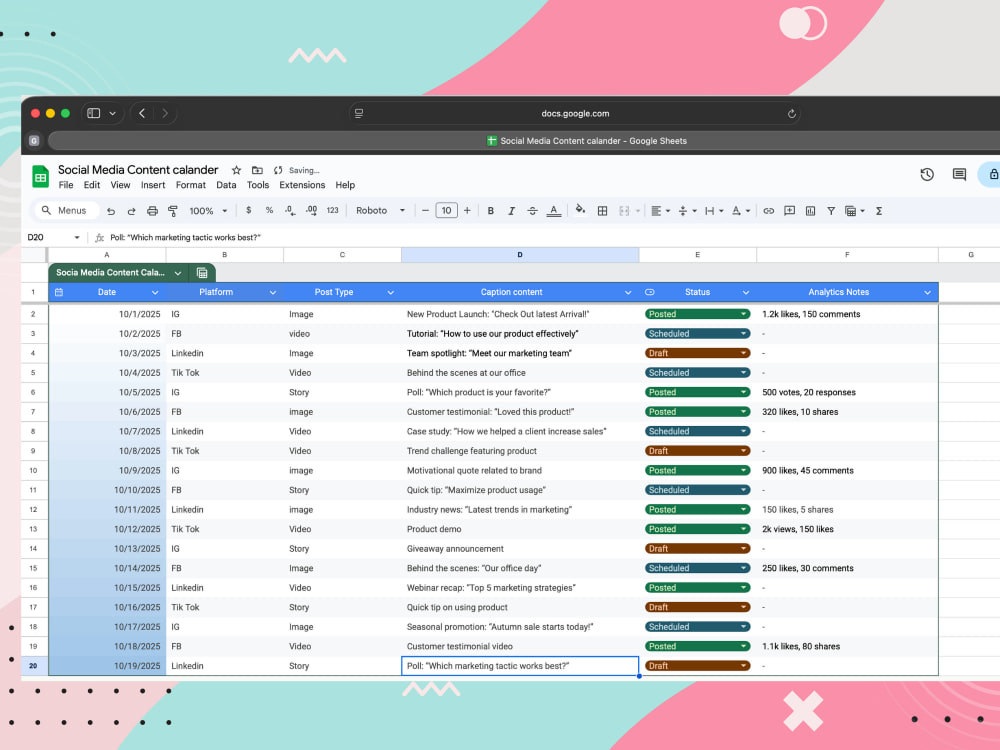Open table options dropdown in toolbar
The width and height of the screenshot is (1000, 750).
(x=855, y=211)
